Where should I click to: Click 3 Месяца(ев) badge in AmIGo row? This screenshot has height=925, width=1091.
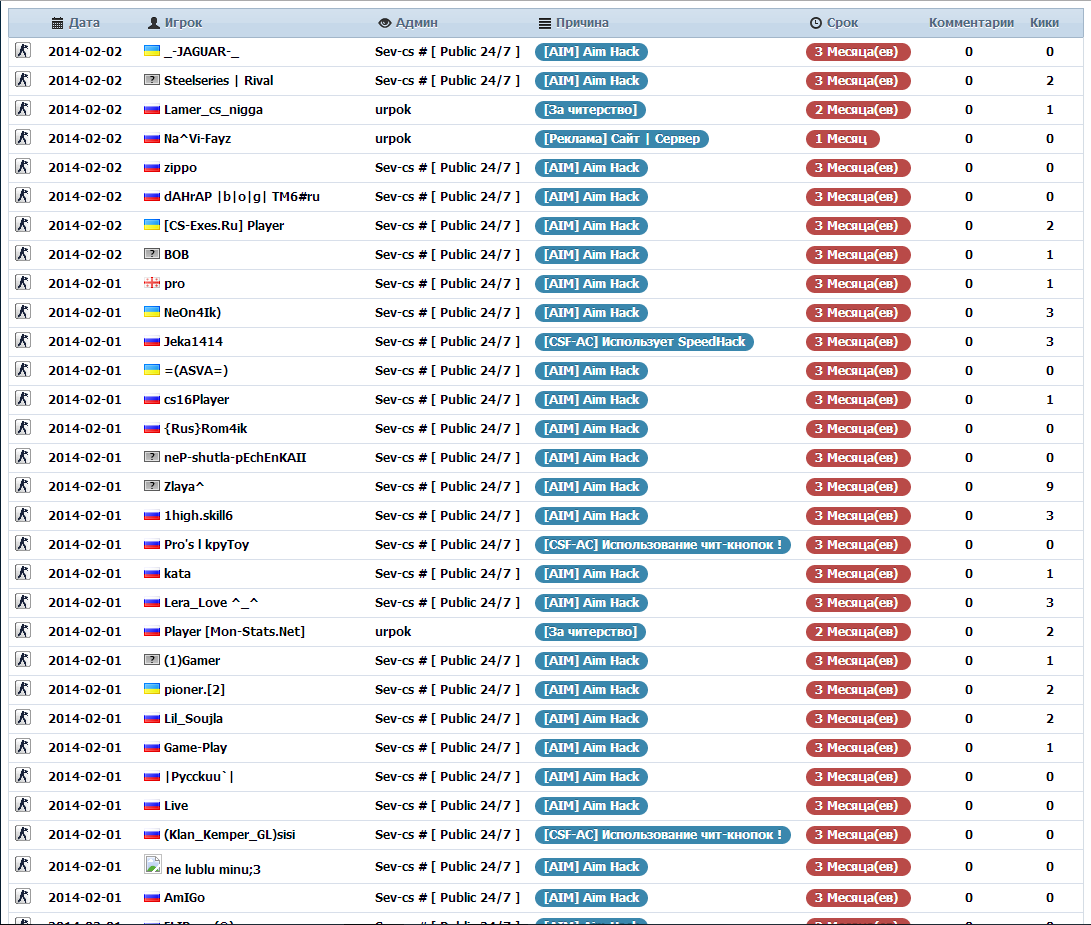pyautogui.click(x=858, y=898)
